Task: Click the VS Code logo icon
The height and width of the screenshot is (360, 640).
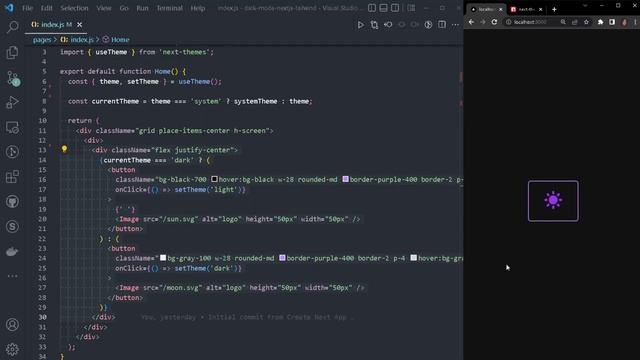Action: [9, 8]
